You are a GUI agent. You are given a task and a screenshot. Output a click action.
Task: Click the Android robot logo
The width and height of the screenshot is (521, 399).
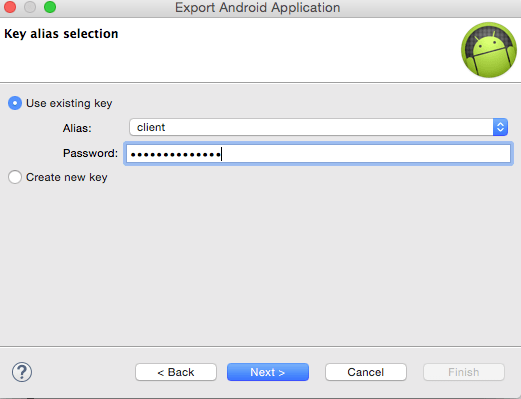point(489,50)
